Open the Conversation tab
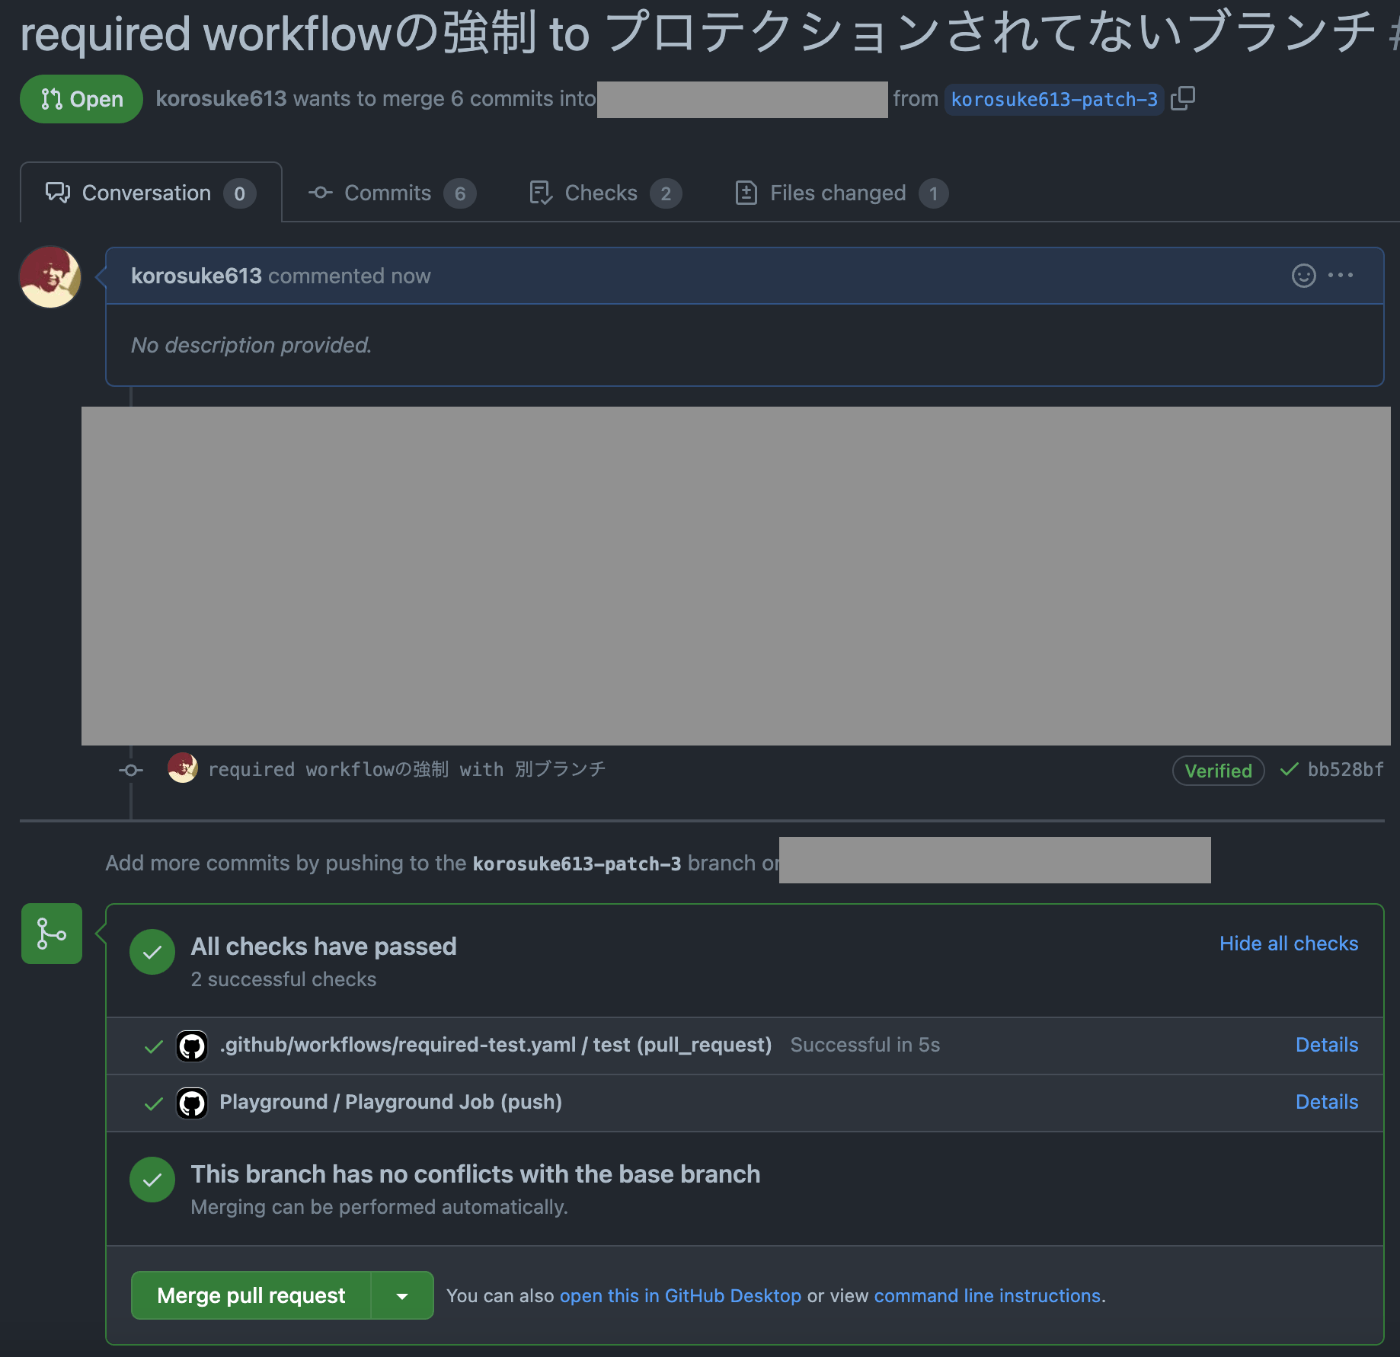The height and width of the screenshot is (1357, 1400). (x=151, y=193)
